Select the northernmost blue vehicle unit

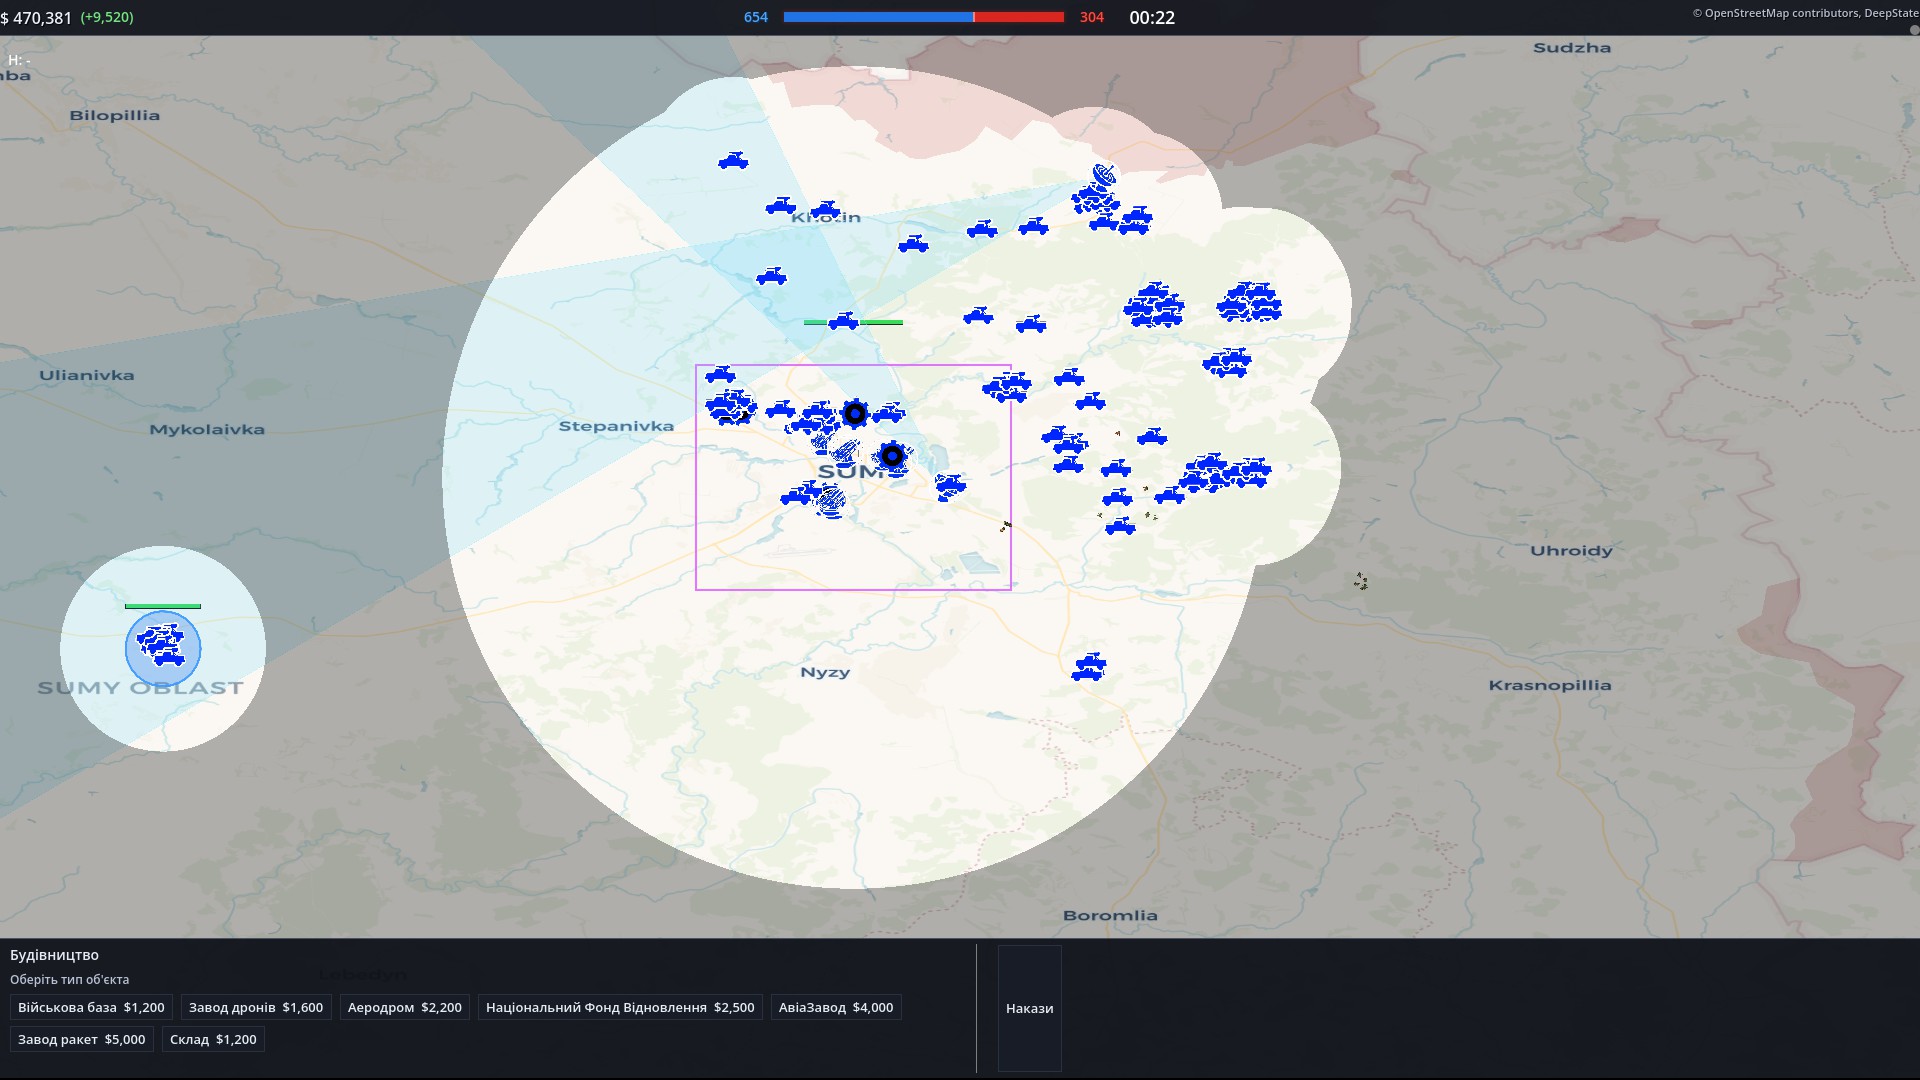[x=733, y=161]
